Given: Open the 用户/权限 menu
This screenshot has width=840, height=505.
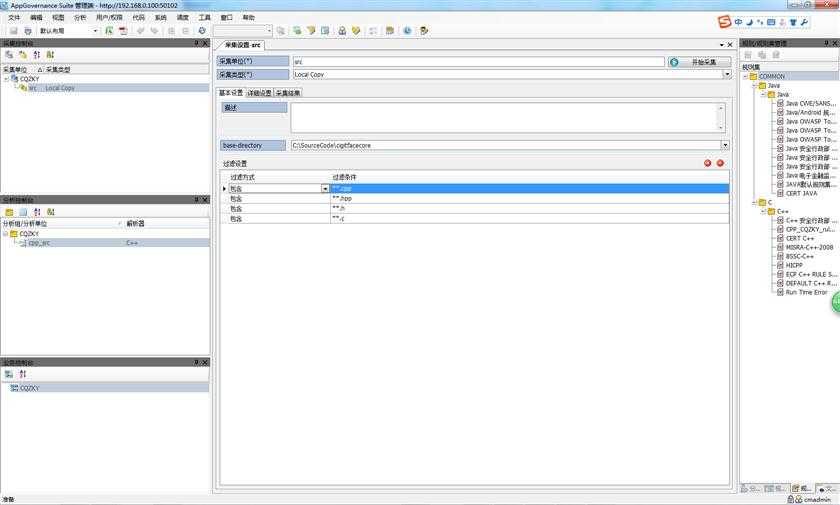Looking at the screenshot, I should click(x=109, y=18).
